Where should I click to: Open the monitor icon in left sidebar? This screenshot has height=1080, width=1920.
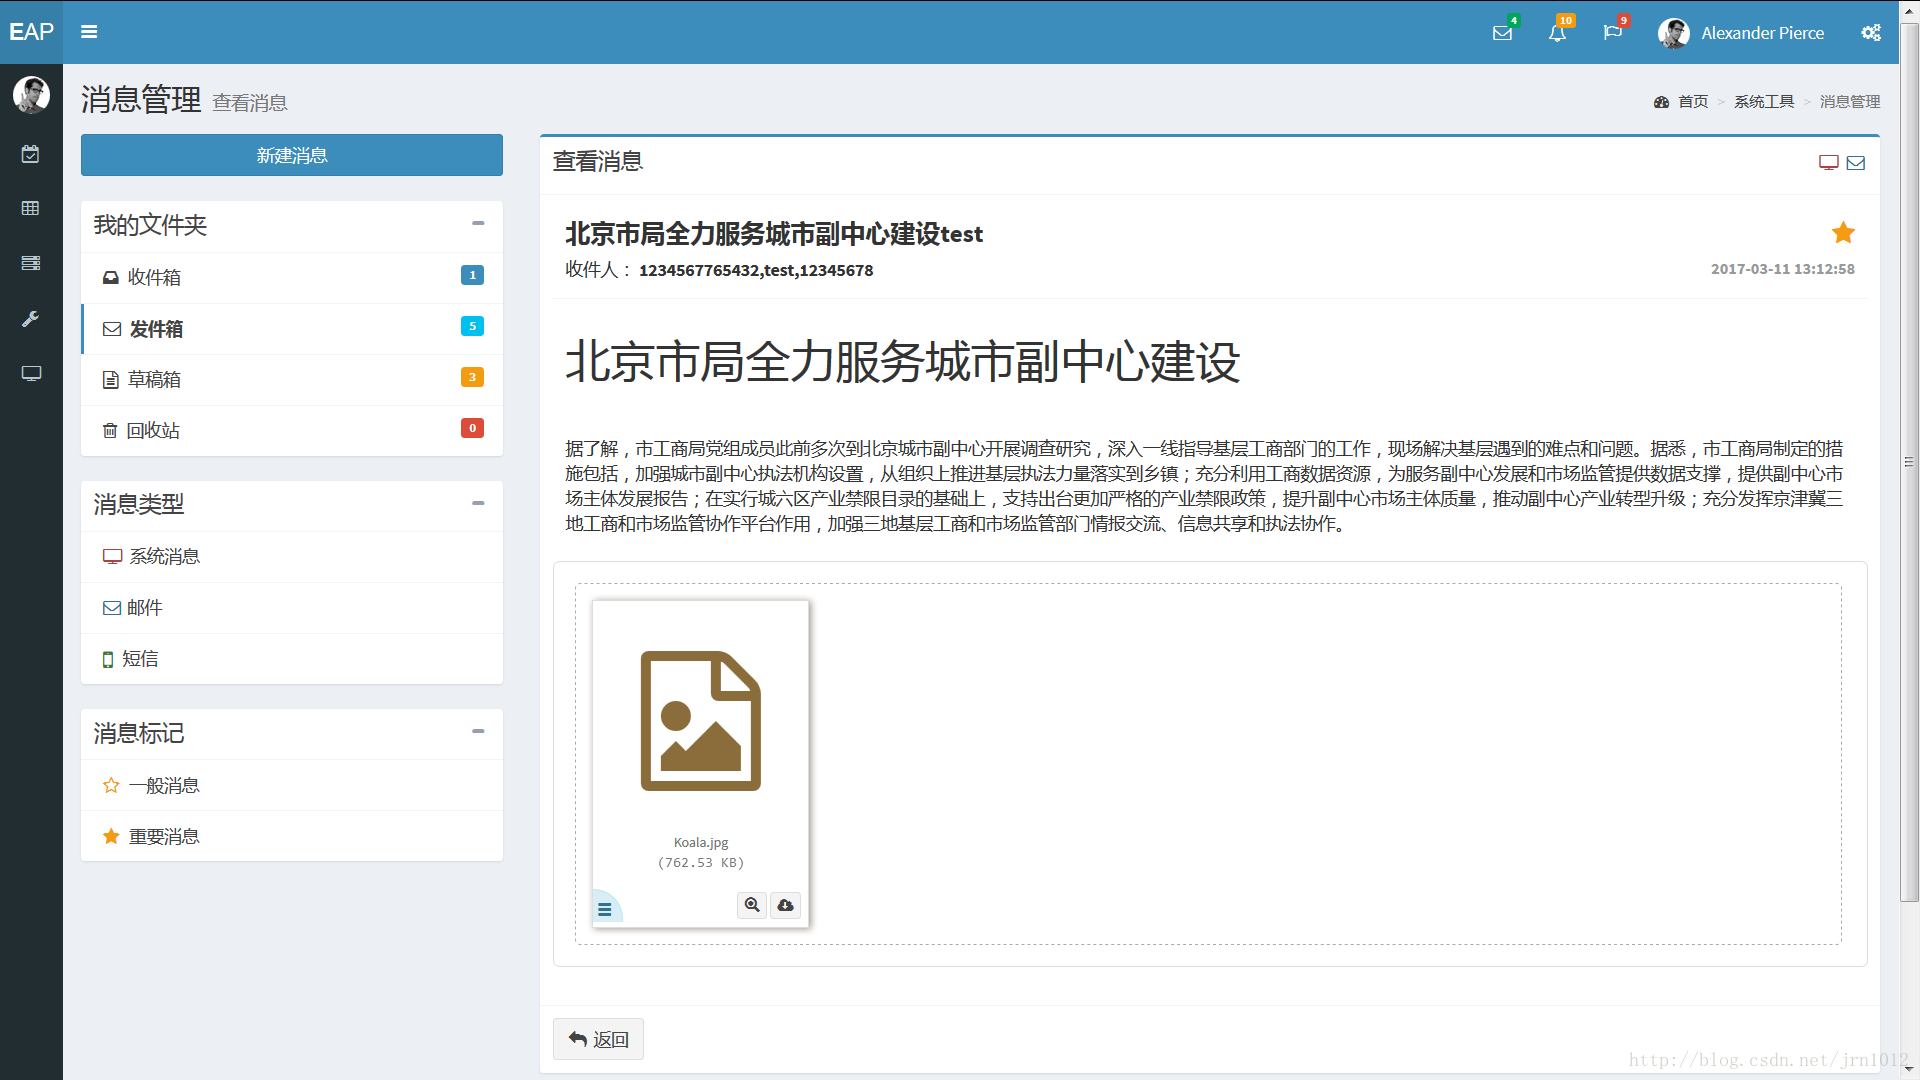tap(31, 373)
